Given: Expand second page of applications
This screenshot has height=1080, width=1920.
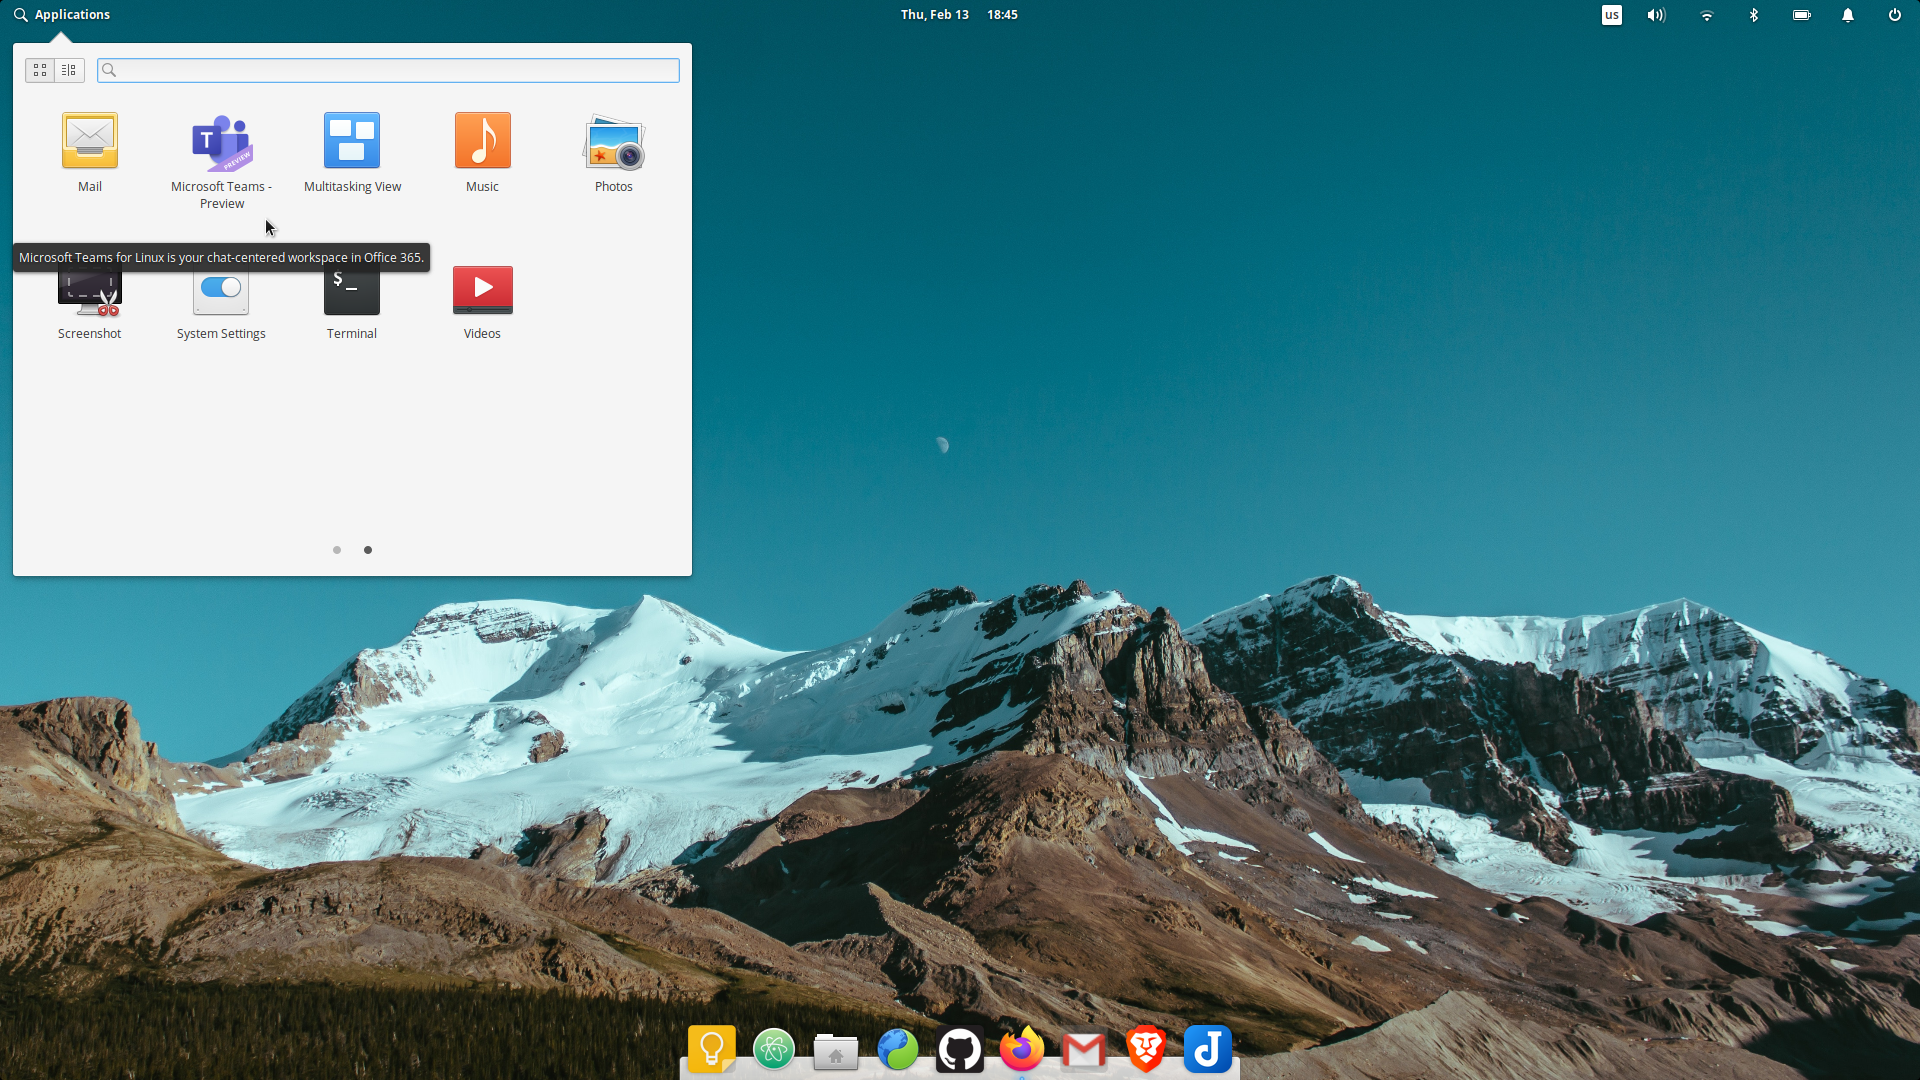Looking at the screenshot, I should coord(368,550).
